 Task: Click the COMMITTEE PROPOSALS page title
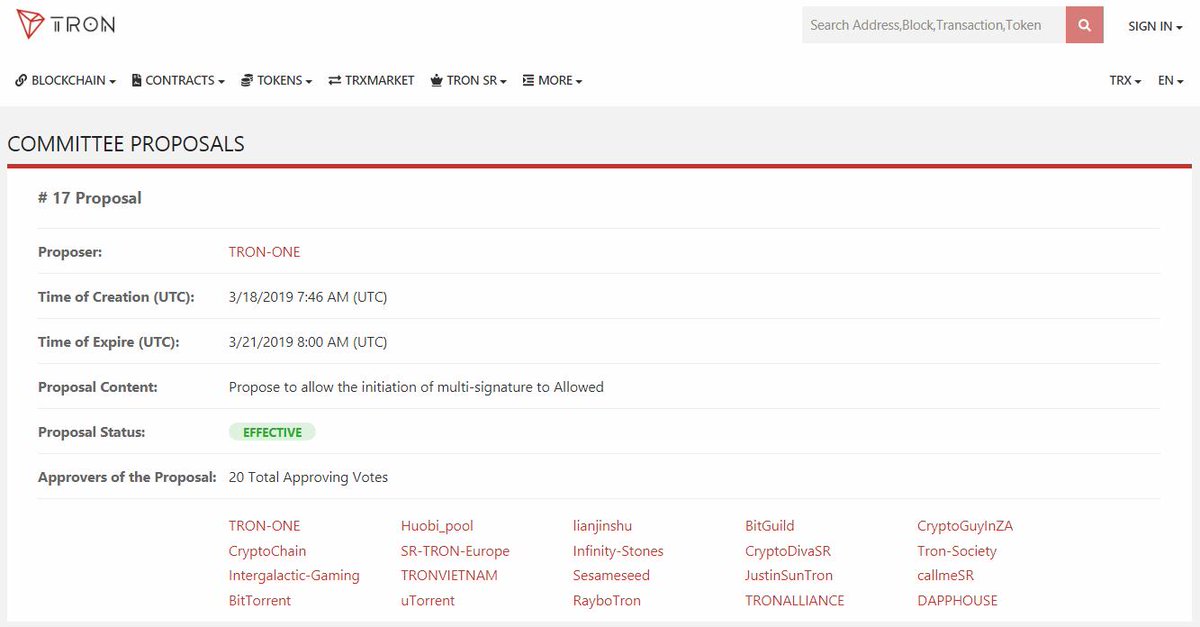click(x=126, y=144)
